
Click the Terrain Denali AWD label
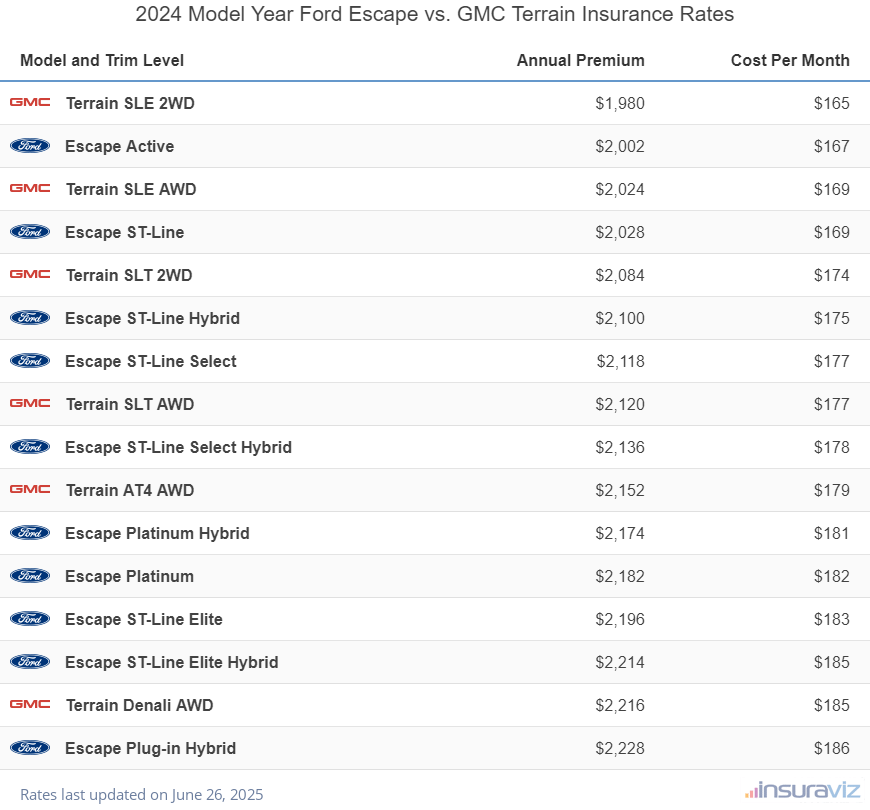139,705
